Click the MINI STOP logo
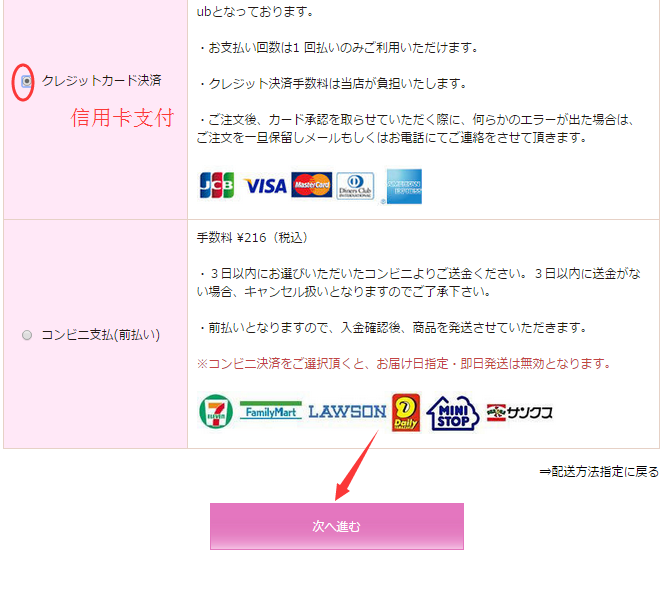Image resolution: width=663 pixels, height=591 pixels. tap(452, 413)
